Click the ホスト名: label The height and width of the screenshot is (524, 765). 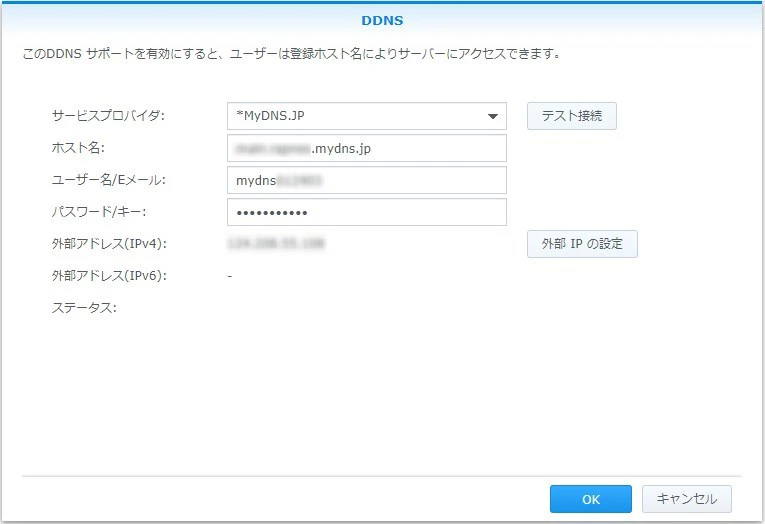[78, 148]
